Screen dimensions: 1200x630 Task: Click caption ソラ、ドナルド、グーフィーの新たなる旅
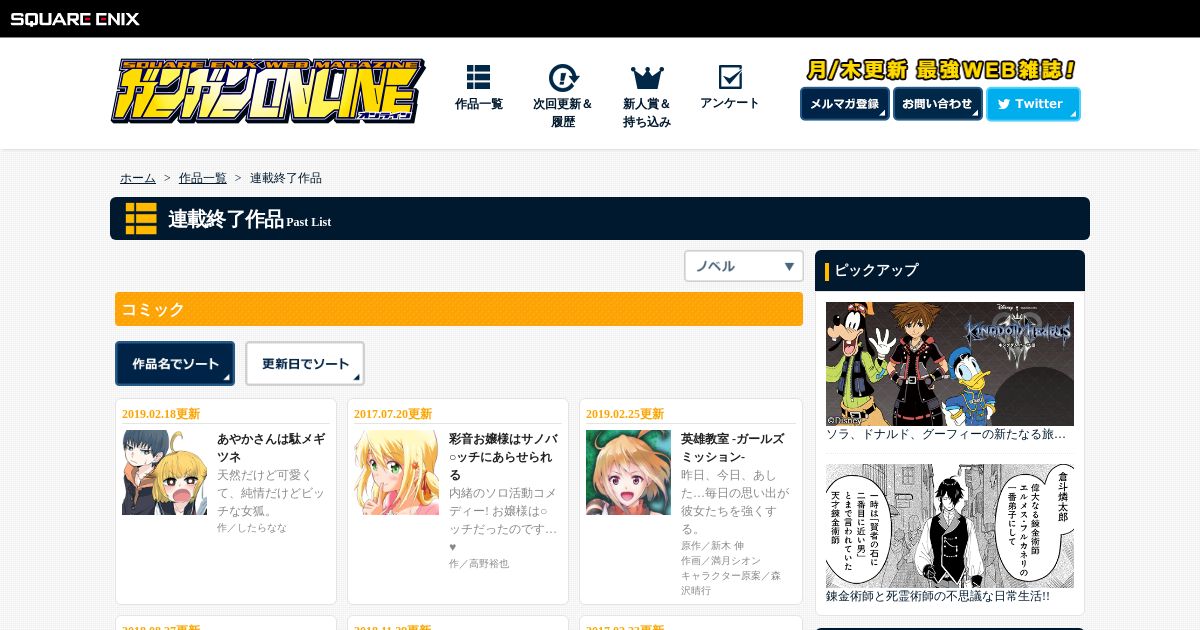tap(946, 435)
